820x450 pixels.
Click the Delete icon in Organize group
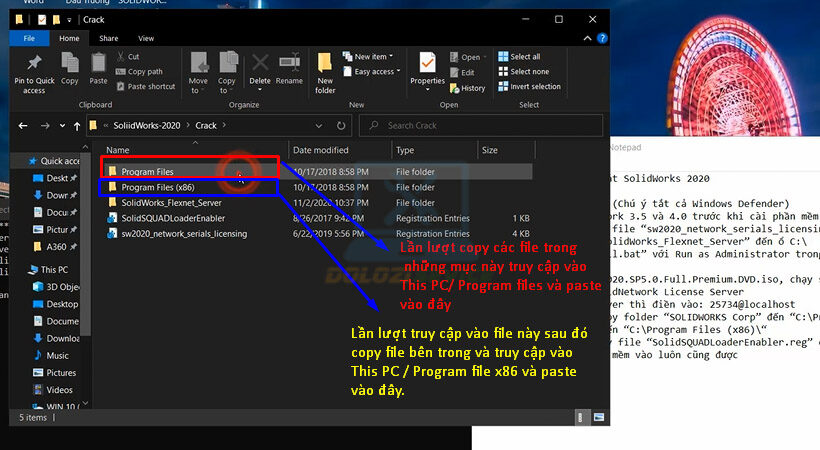260,70
